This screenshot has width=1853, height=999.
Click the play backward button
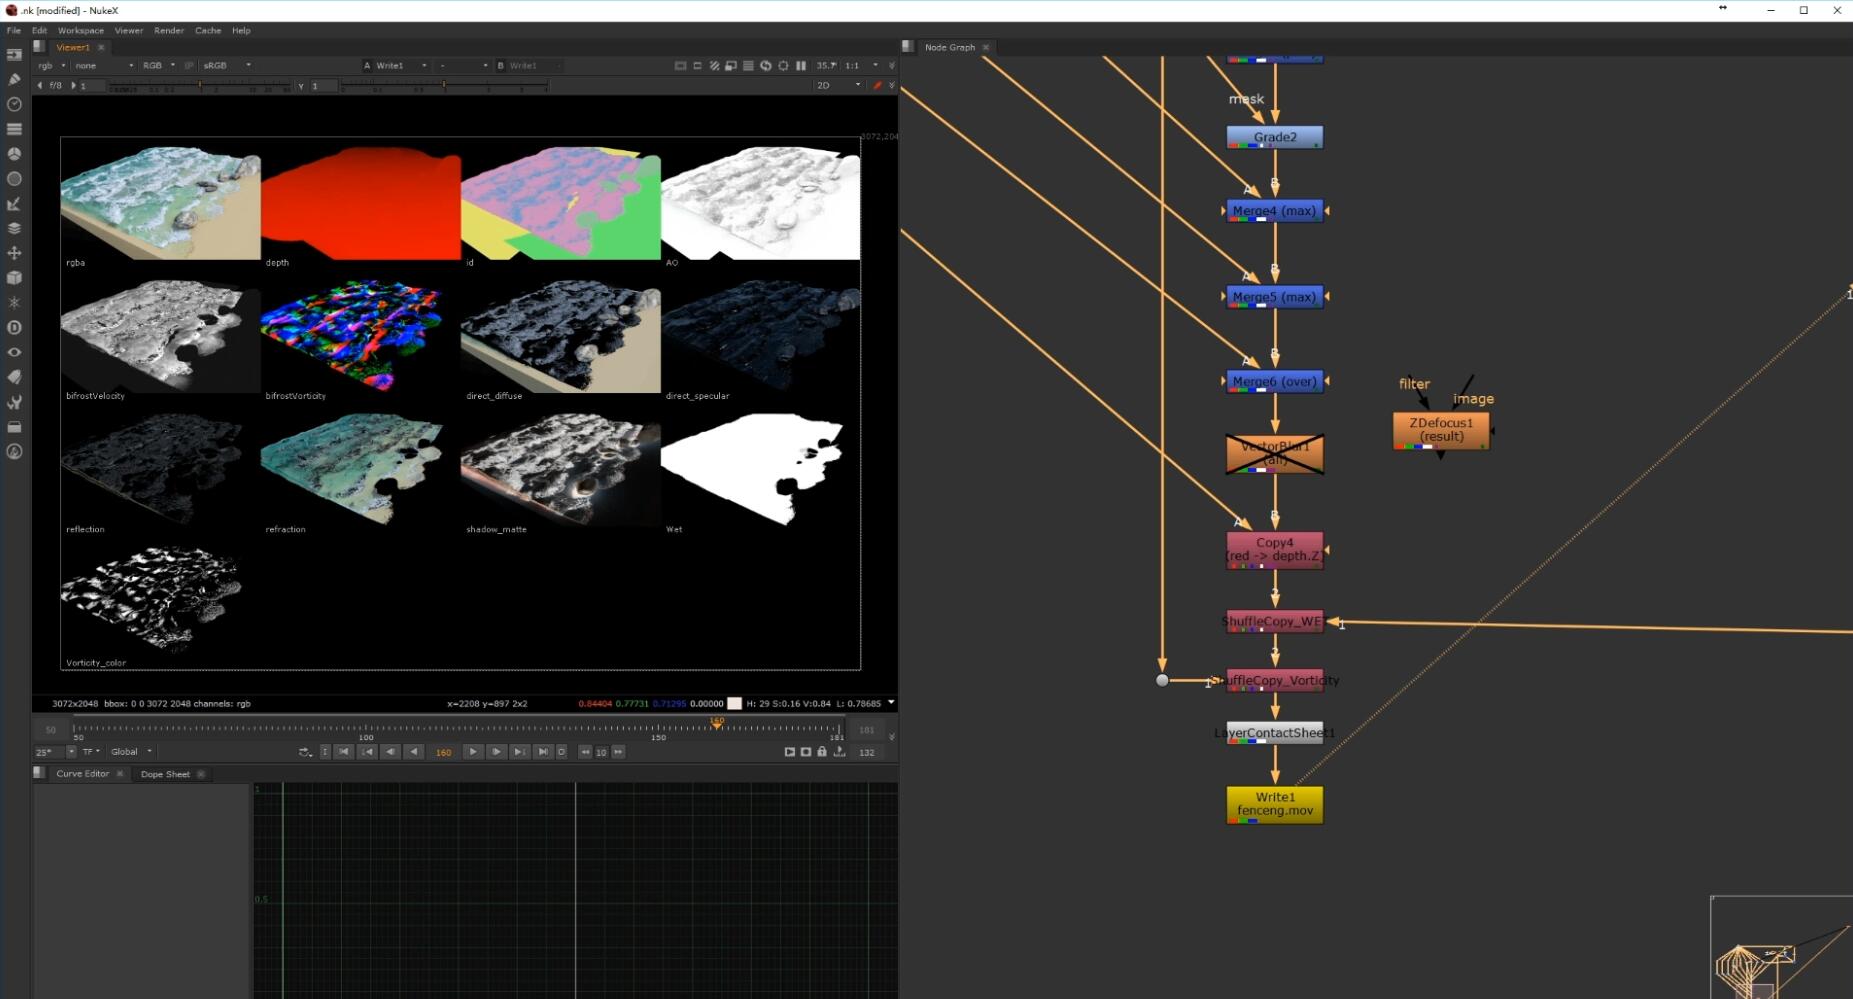(413, 752)
